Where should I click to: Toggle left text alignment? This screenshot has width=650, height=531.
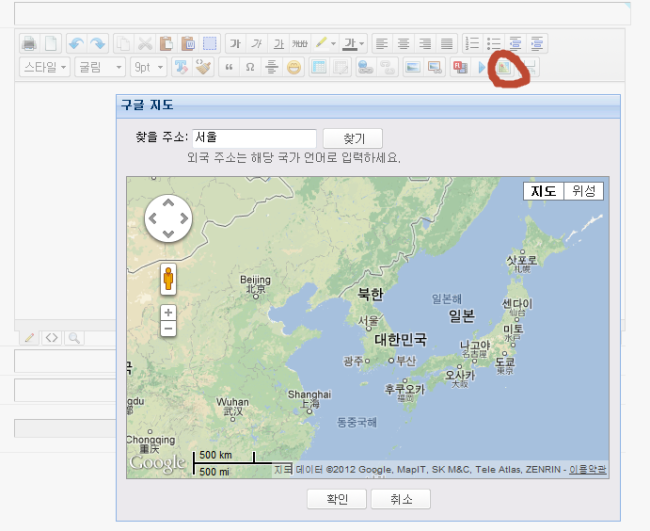click(381, 44)
